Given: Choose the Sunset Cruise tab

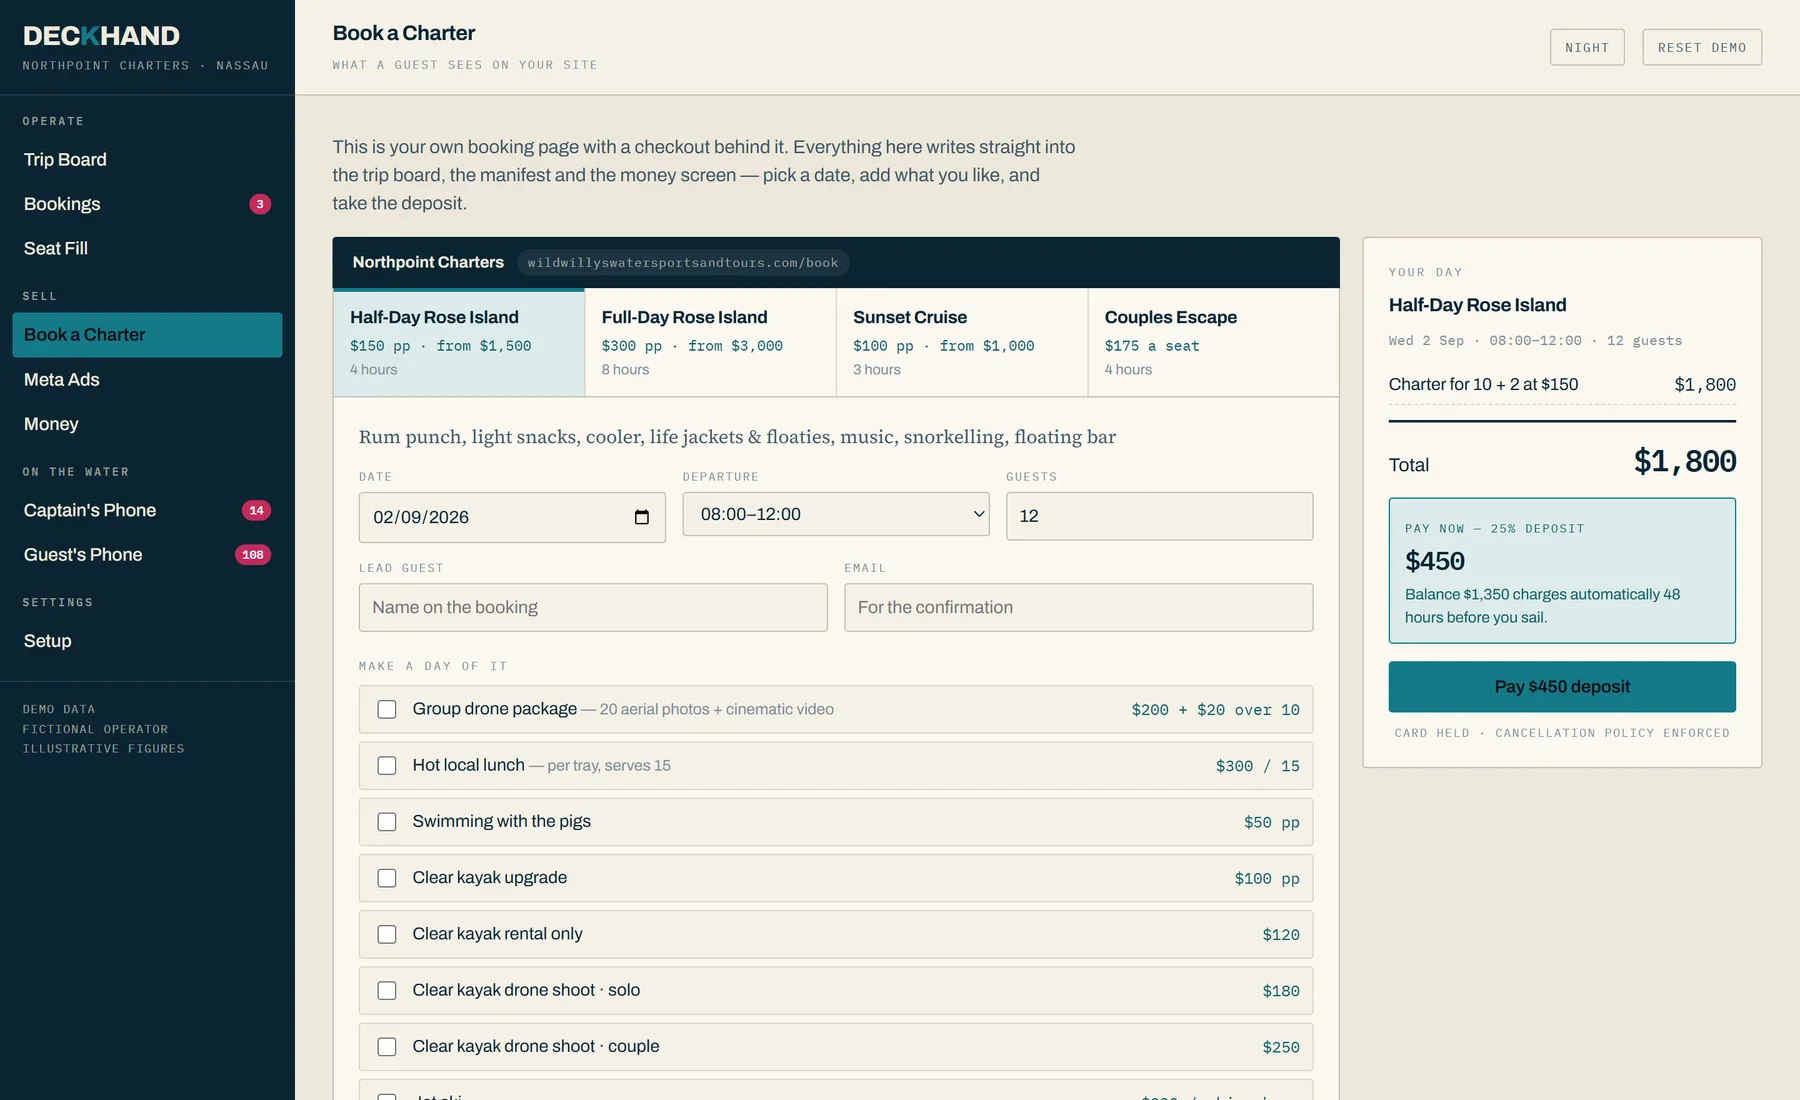Looking at the screenshot, I should [962, 343].
